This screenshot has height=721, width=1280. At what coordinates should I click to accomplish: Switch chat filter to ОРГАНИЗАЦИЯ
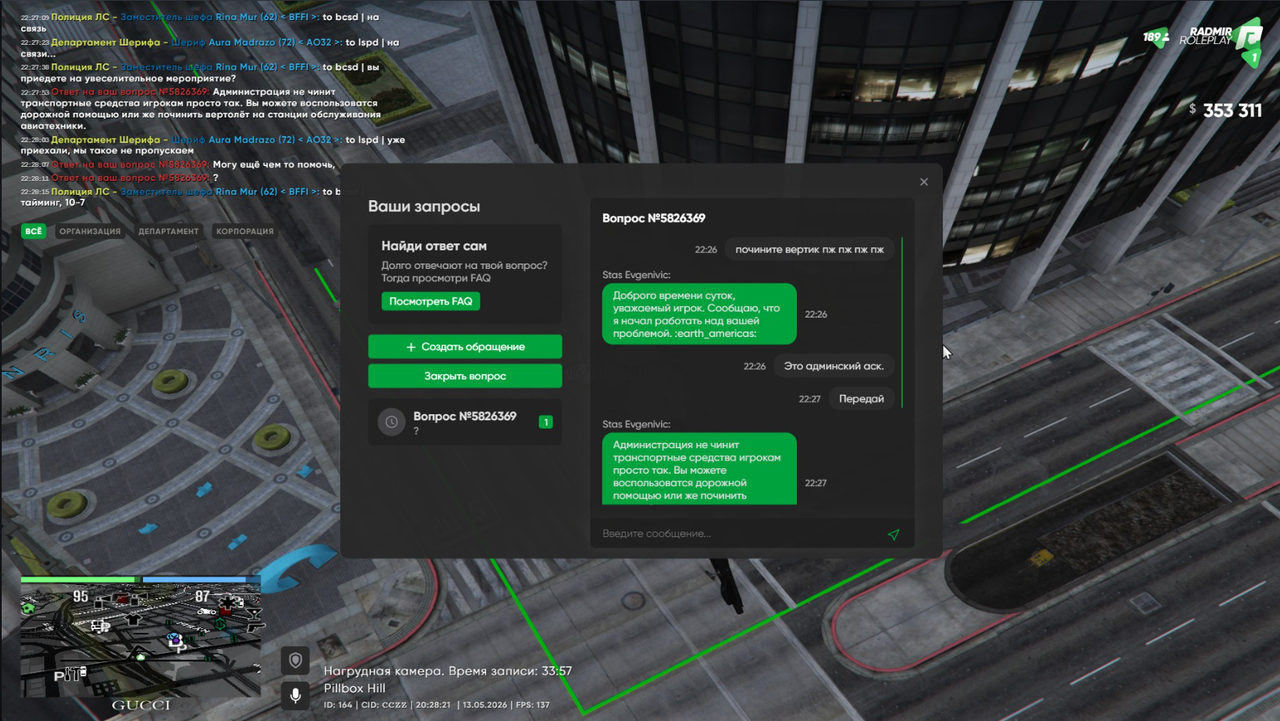click(90, 231)
